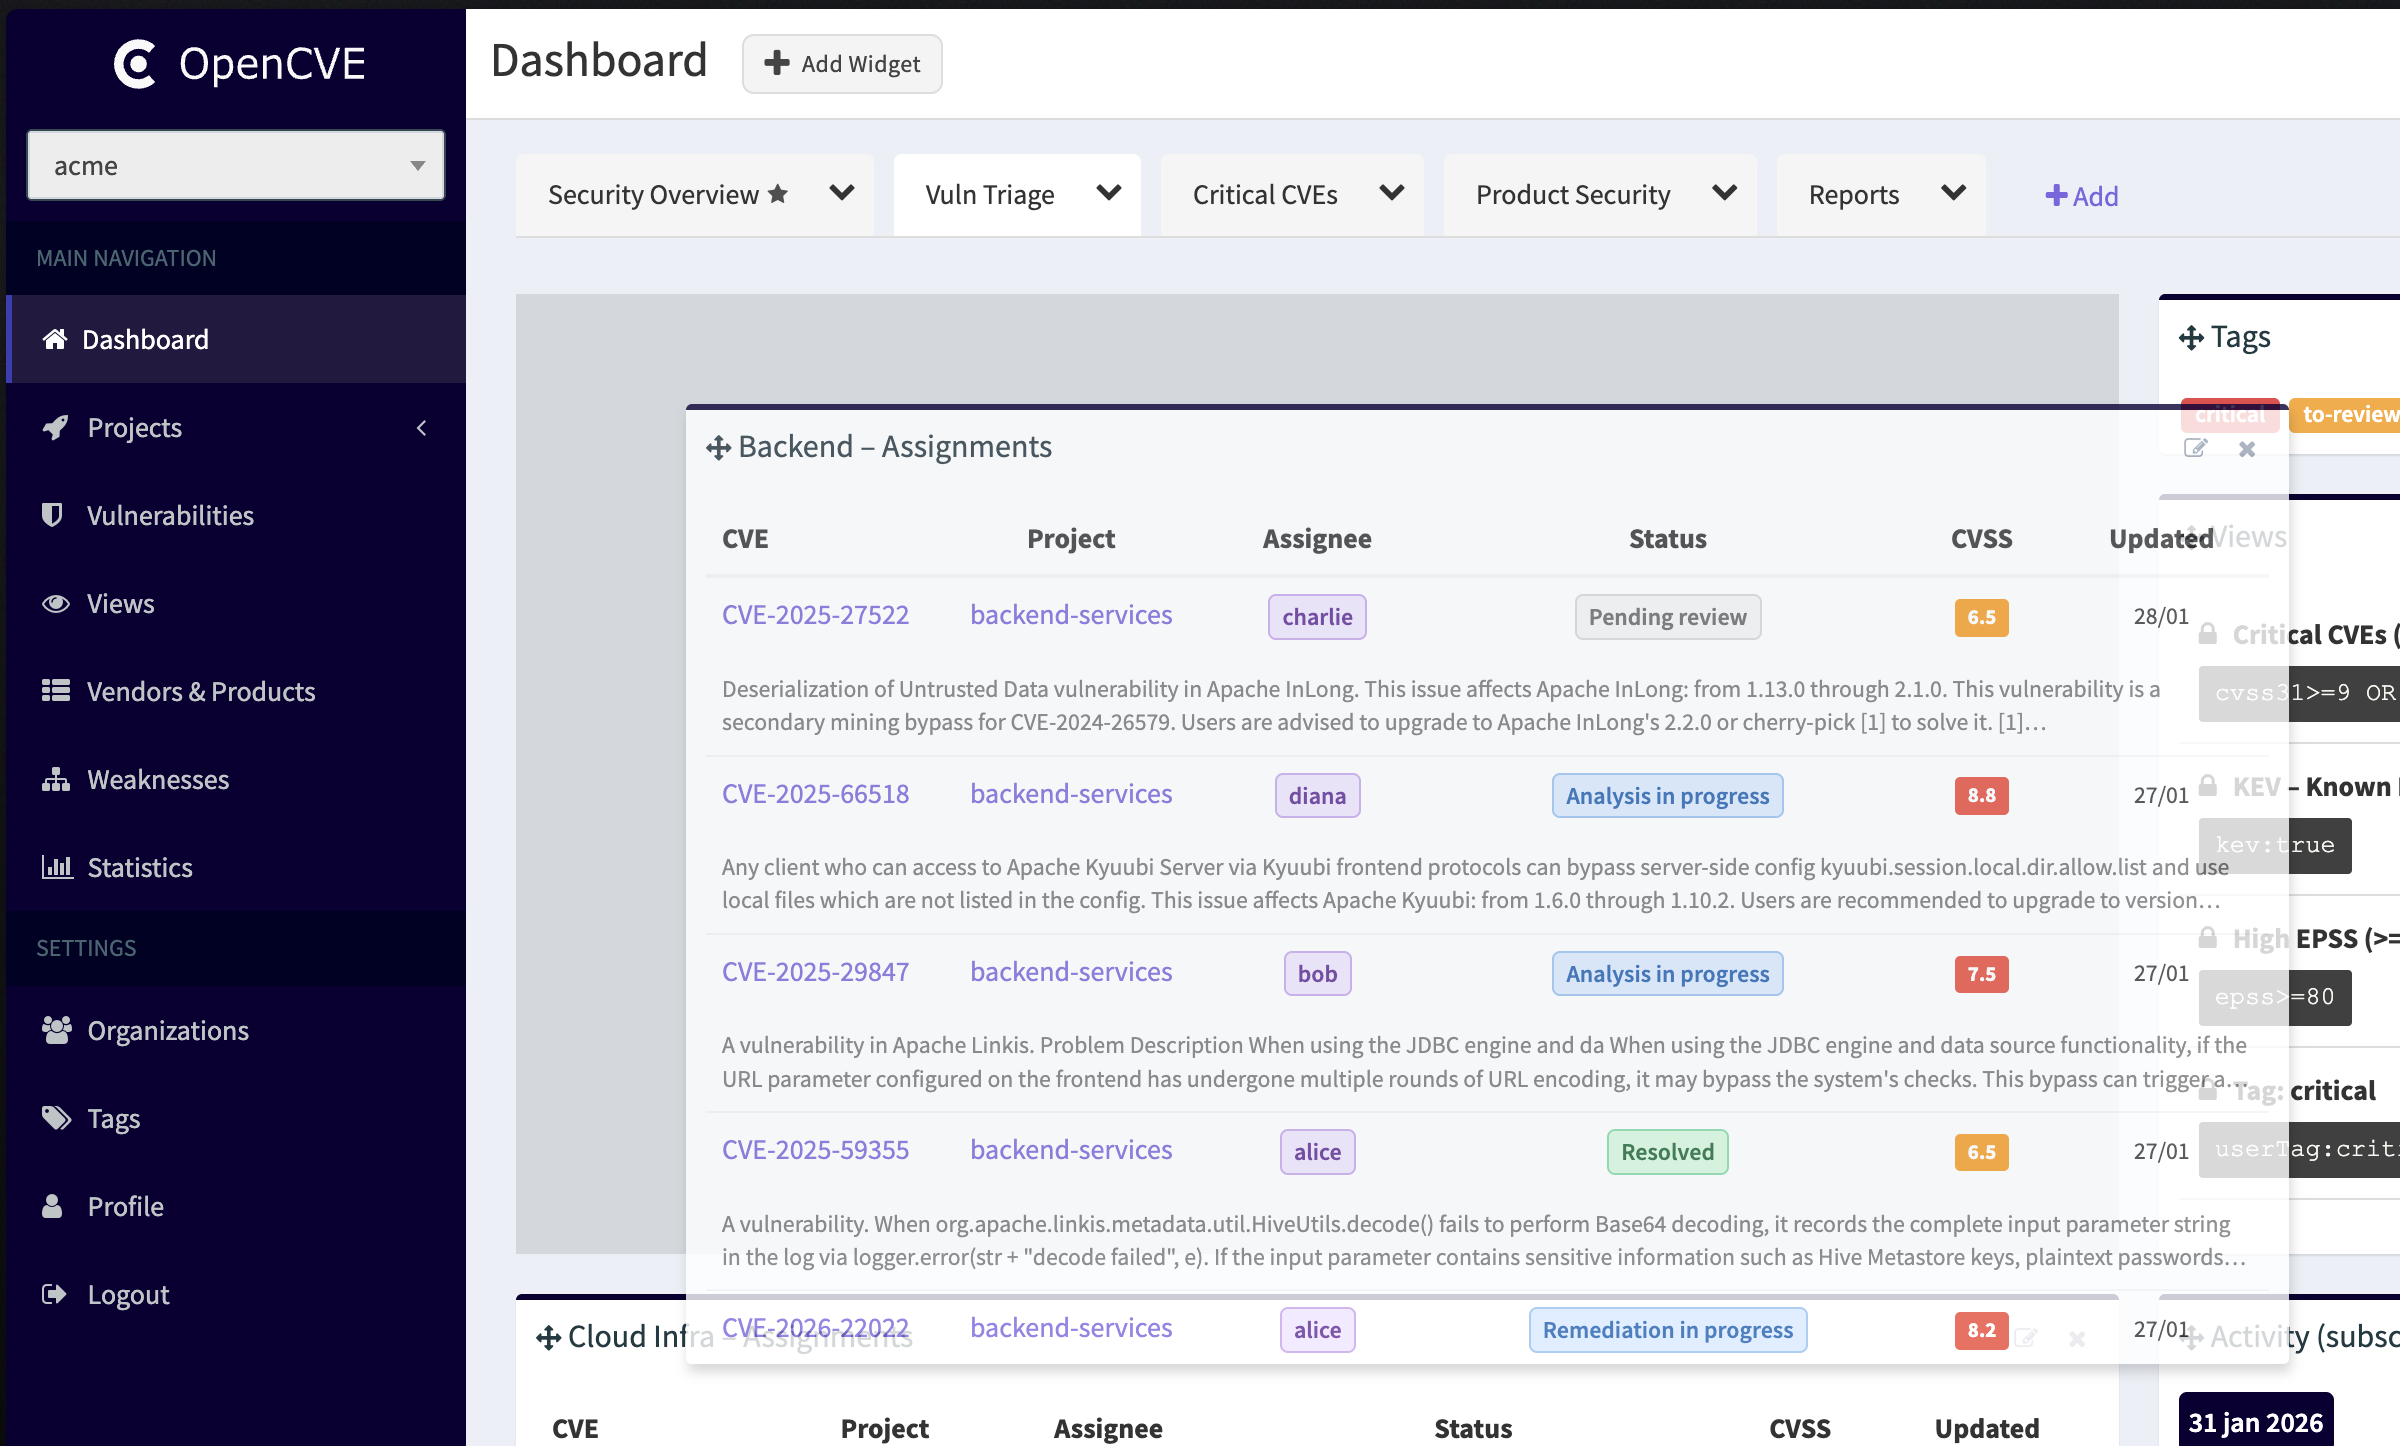
Task: Click the Add Widget button
Action: (x=842, y=64)
